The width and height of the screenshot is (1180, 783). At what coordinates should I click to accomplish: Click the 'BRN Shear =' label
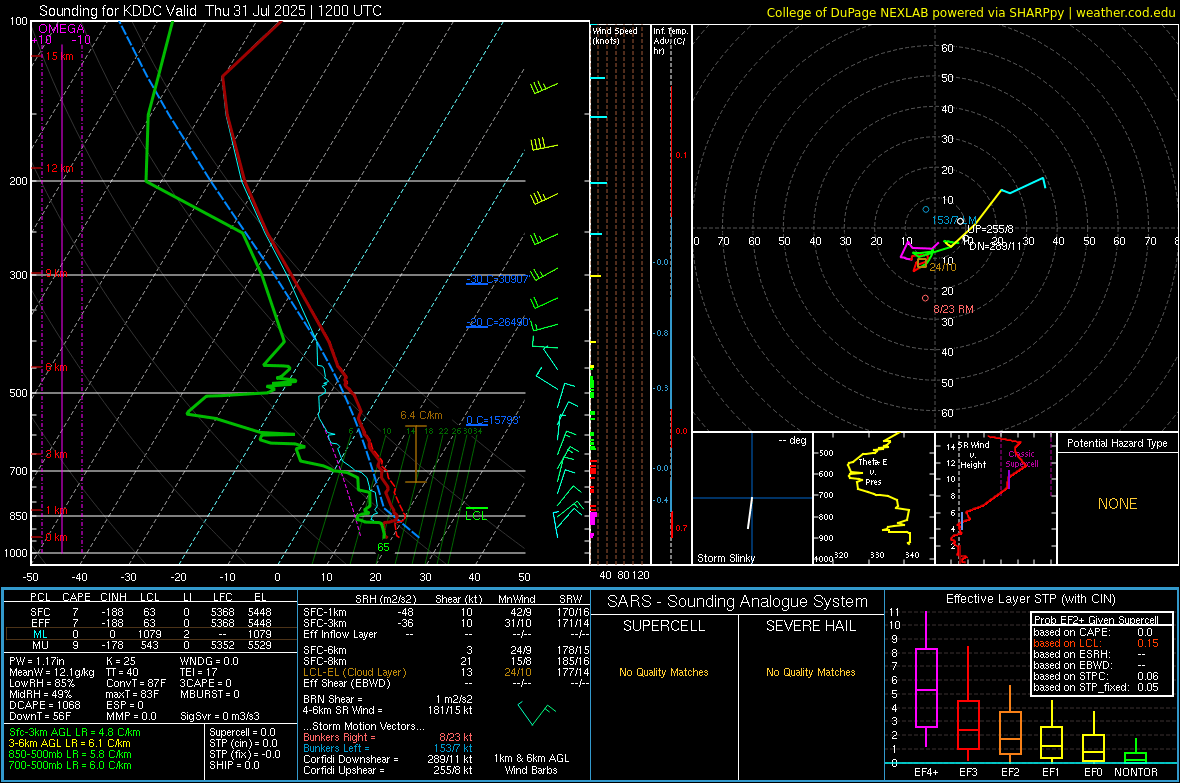pyautogui.click(x=333, y=699)
